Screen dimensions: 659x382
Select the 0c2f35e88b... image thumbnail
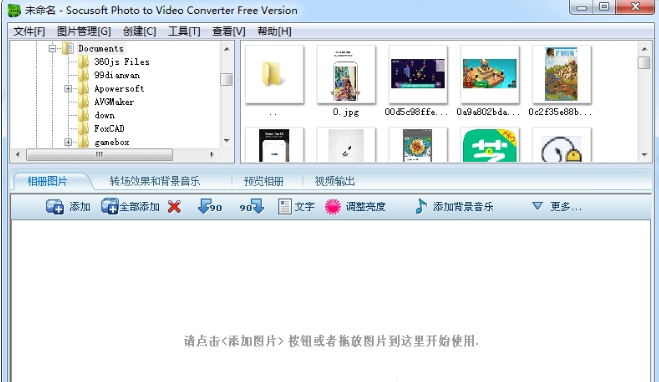(561, 74)
